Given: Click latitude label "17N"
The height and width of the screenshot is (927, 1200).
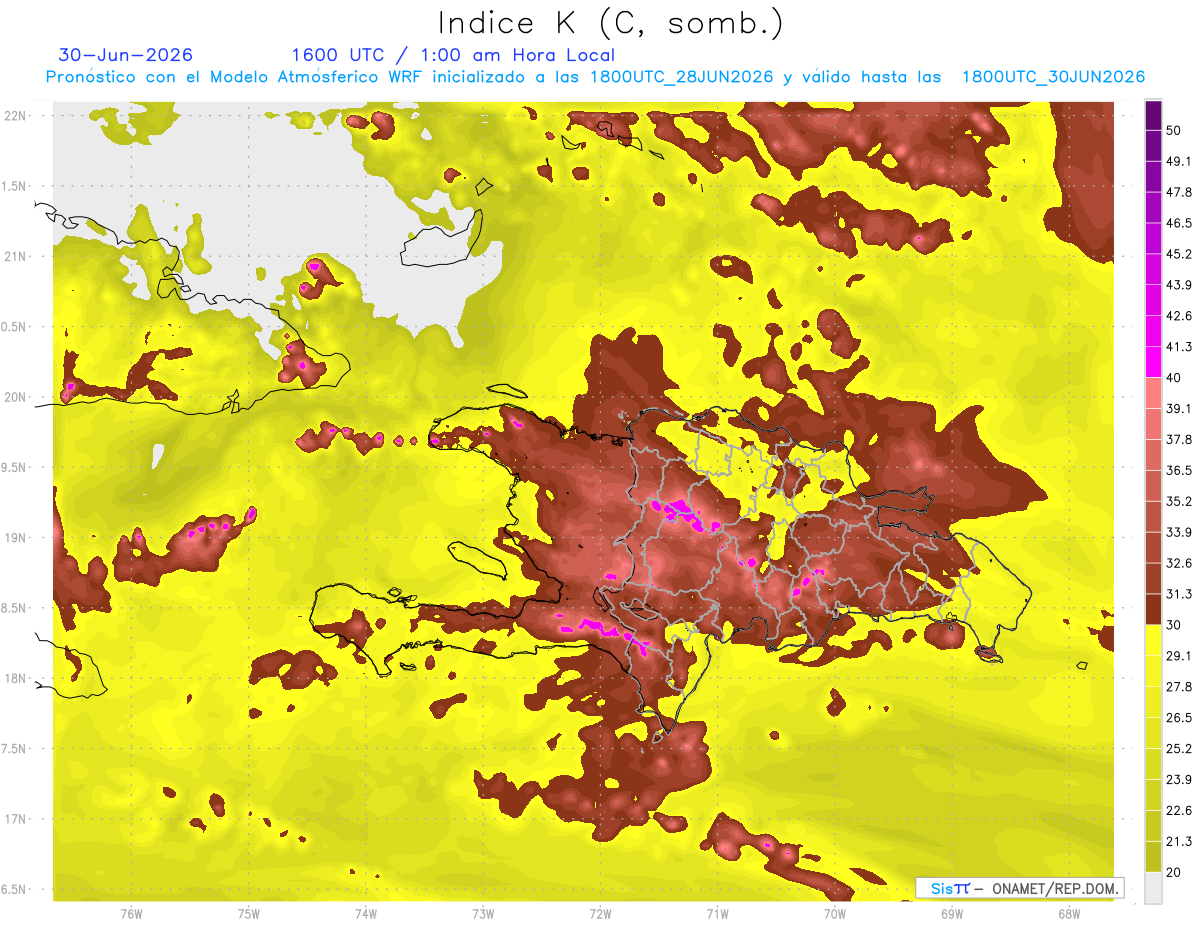Looking at the screenshot, I should (x=15, y=819).
